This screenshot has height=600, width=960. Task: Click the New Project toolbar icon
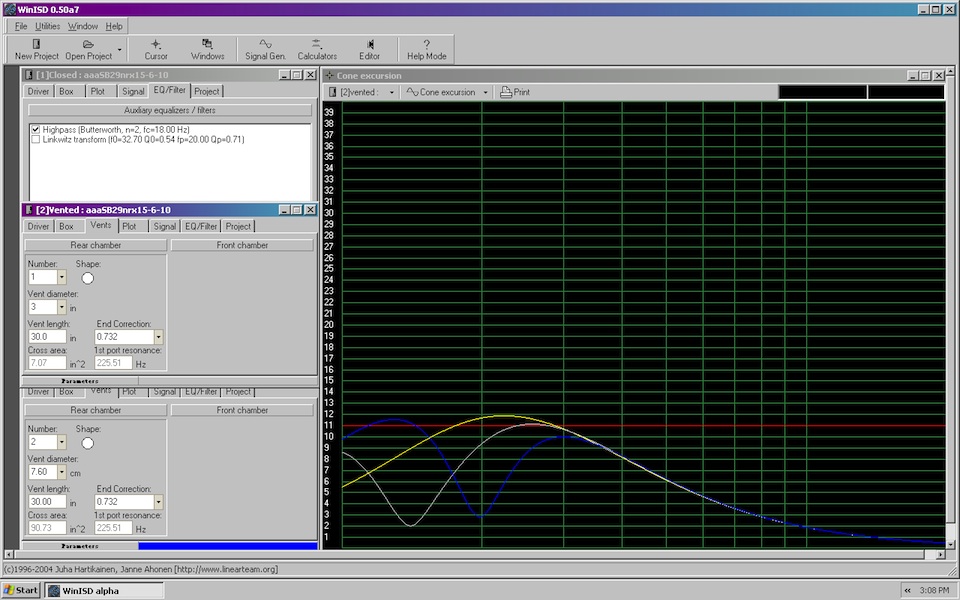pos(36,44)
